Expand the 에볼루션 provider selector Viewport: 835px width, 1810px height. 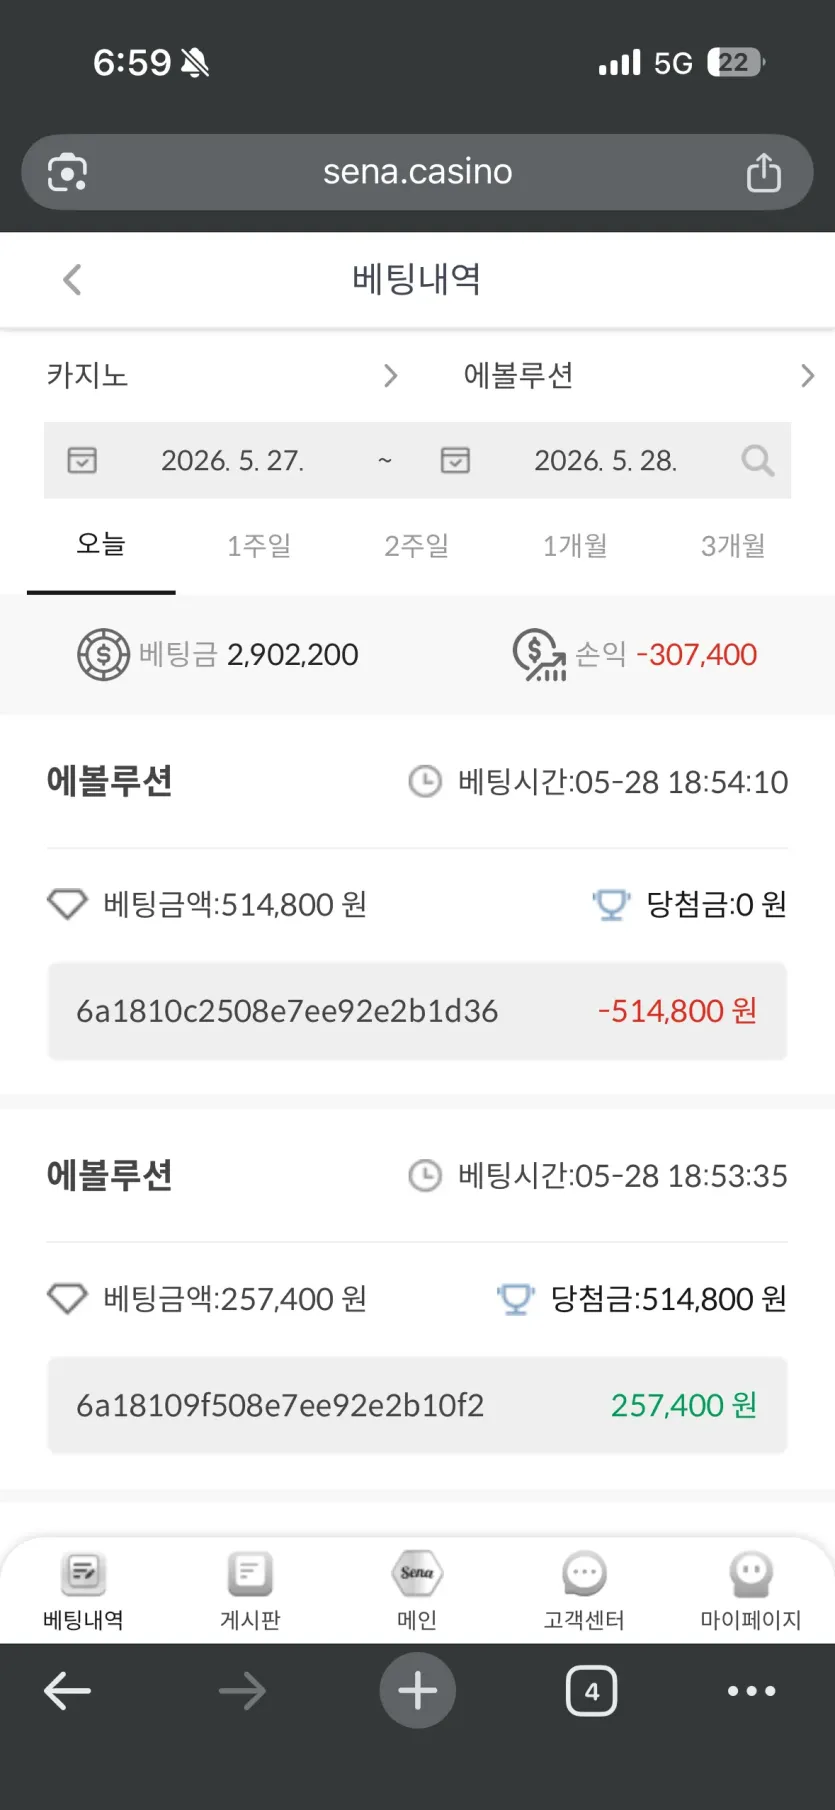[x=639, y=375]
